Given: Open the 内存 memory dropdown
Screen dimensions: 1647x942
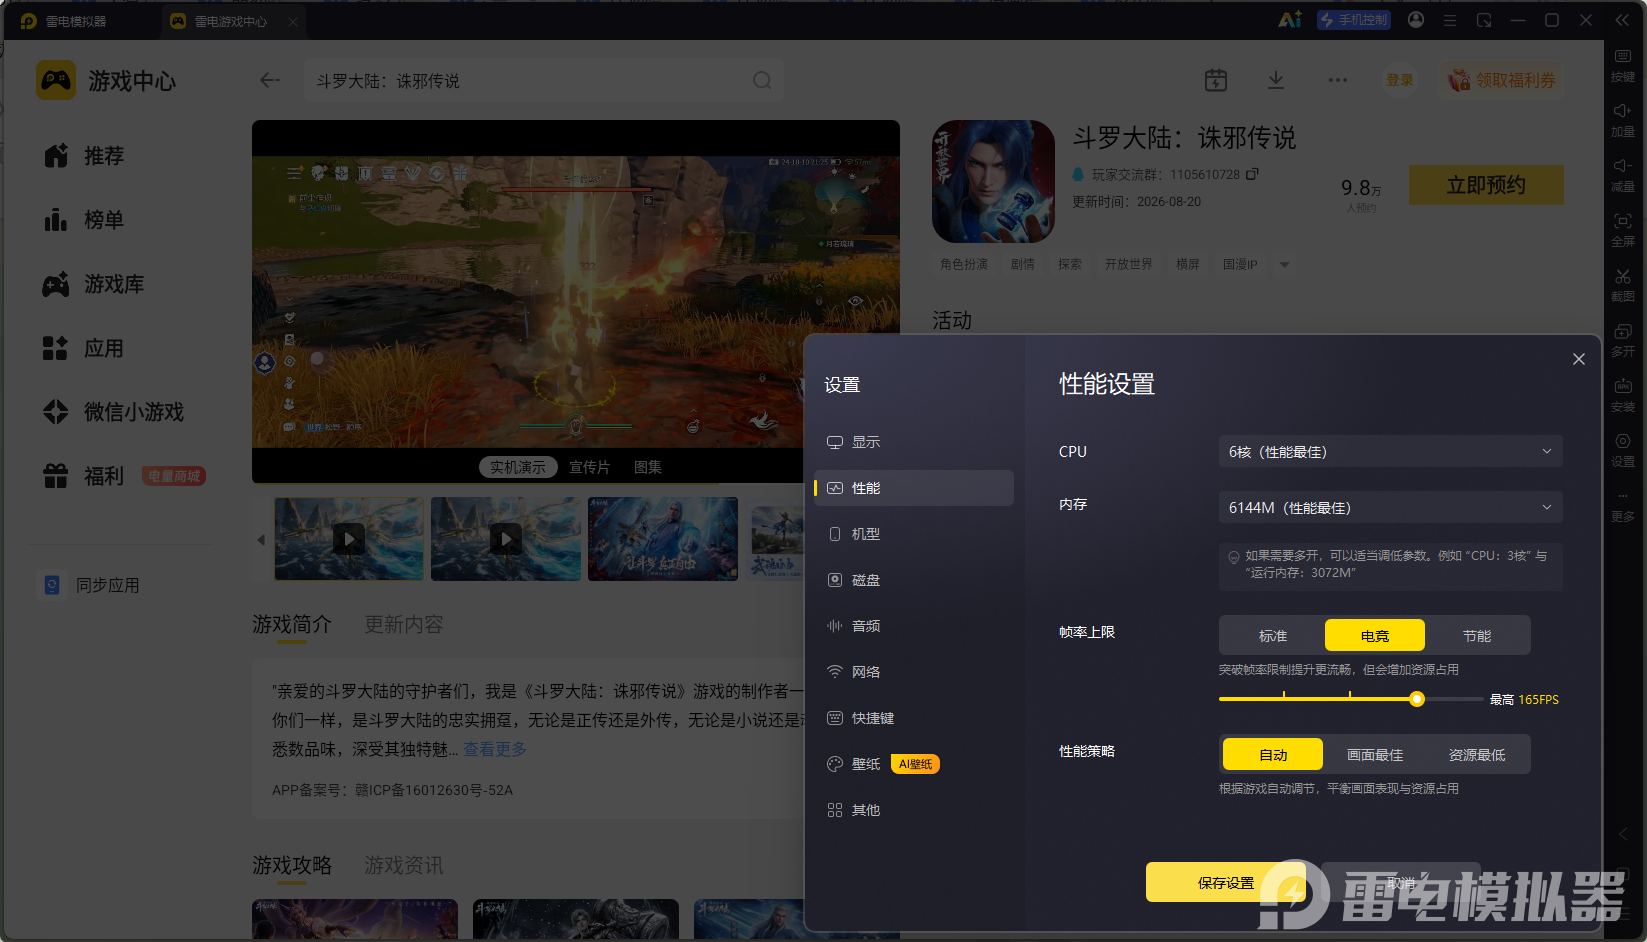Looking at the screenshot, I should click(1390, 508).
